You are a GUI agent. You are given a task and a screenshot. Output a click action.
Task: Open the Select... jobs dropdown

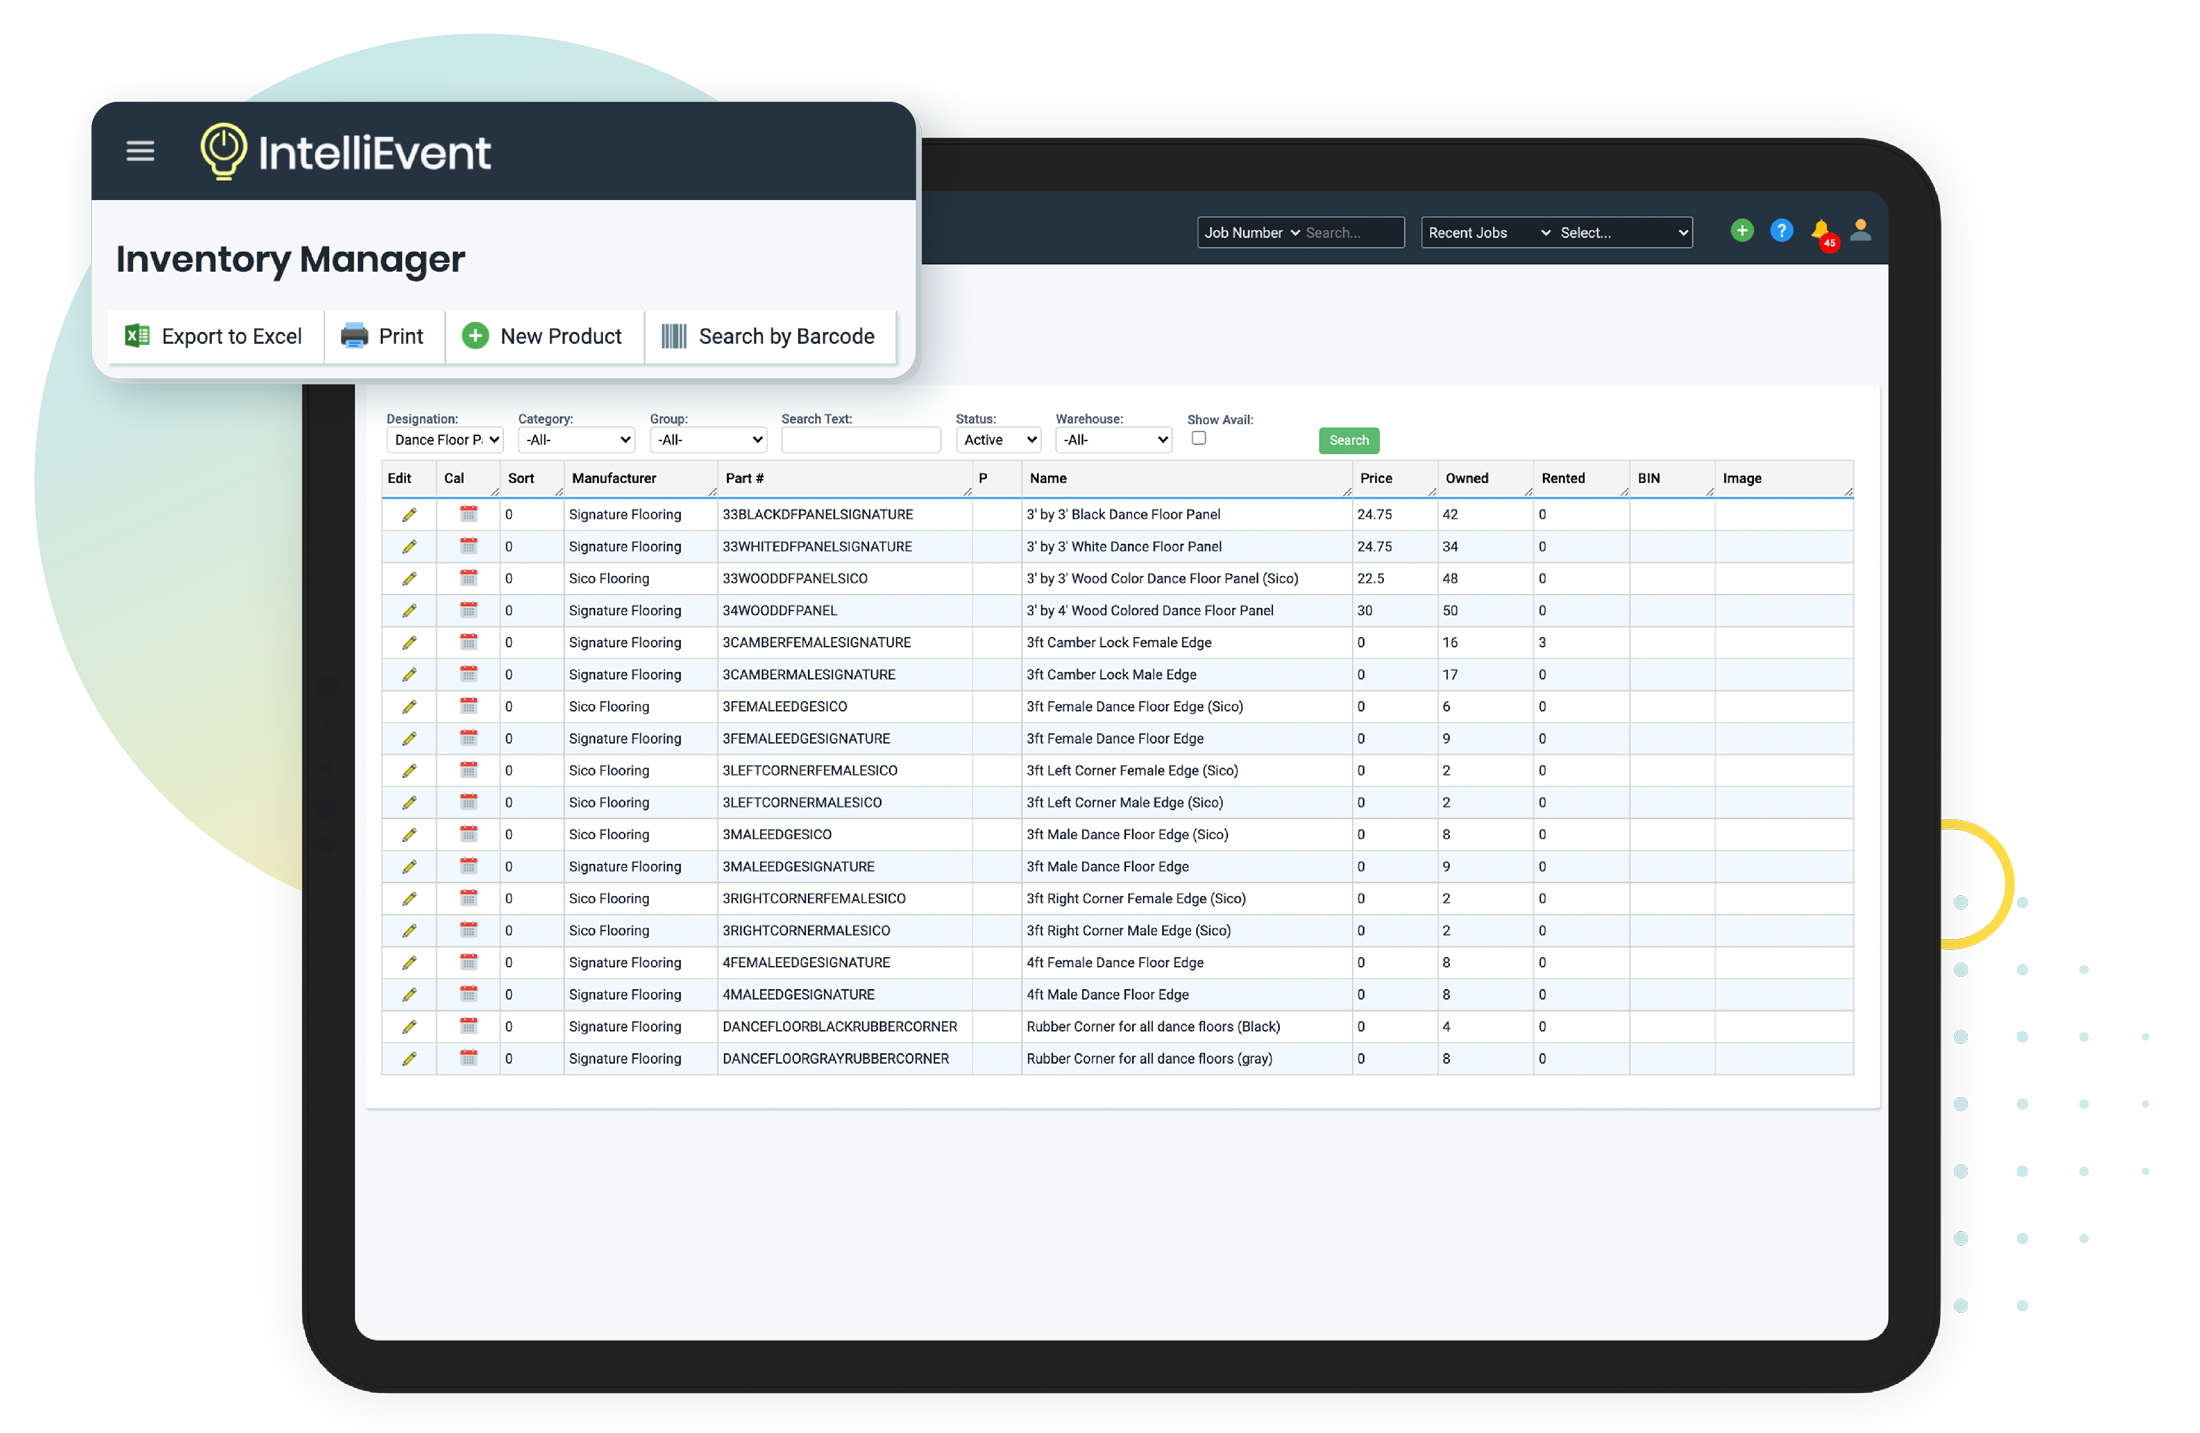tap(1624, 232)
